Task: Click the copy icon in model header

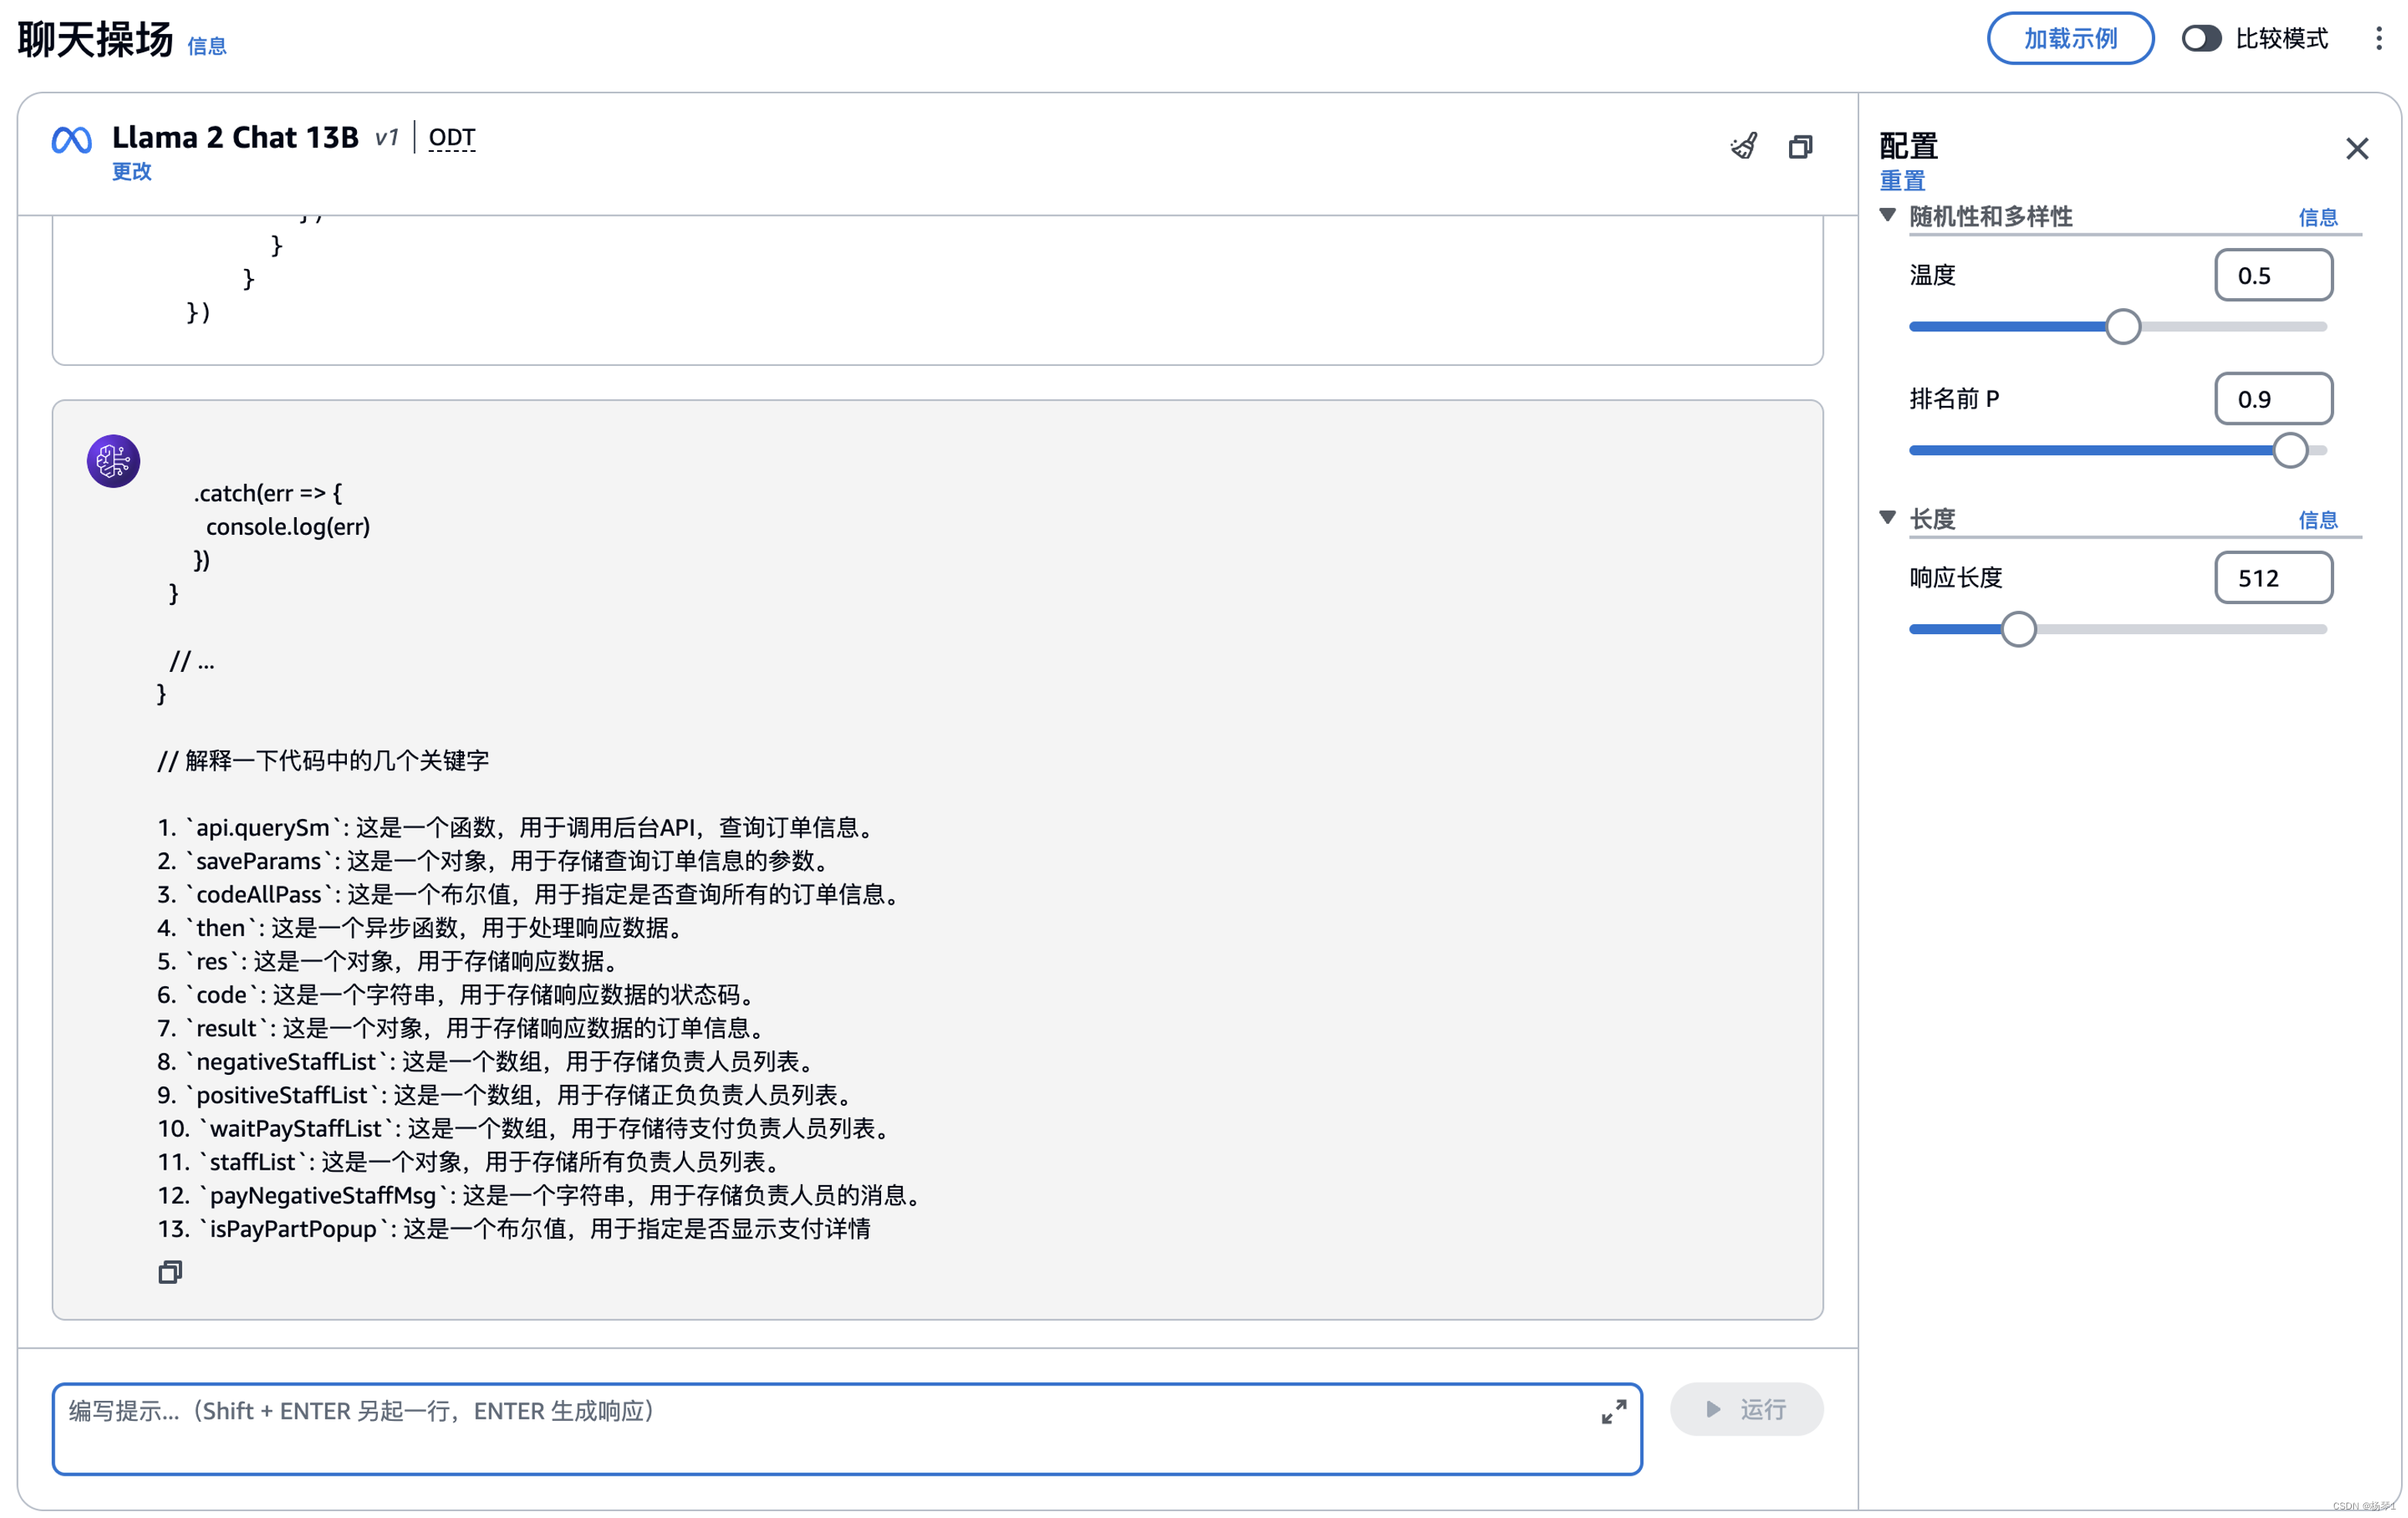Action: tap(1800, 147)
